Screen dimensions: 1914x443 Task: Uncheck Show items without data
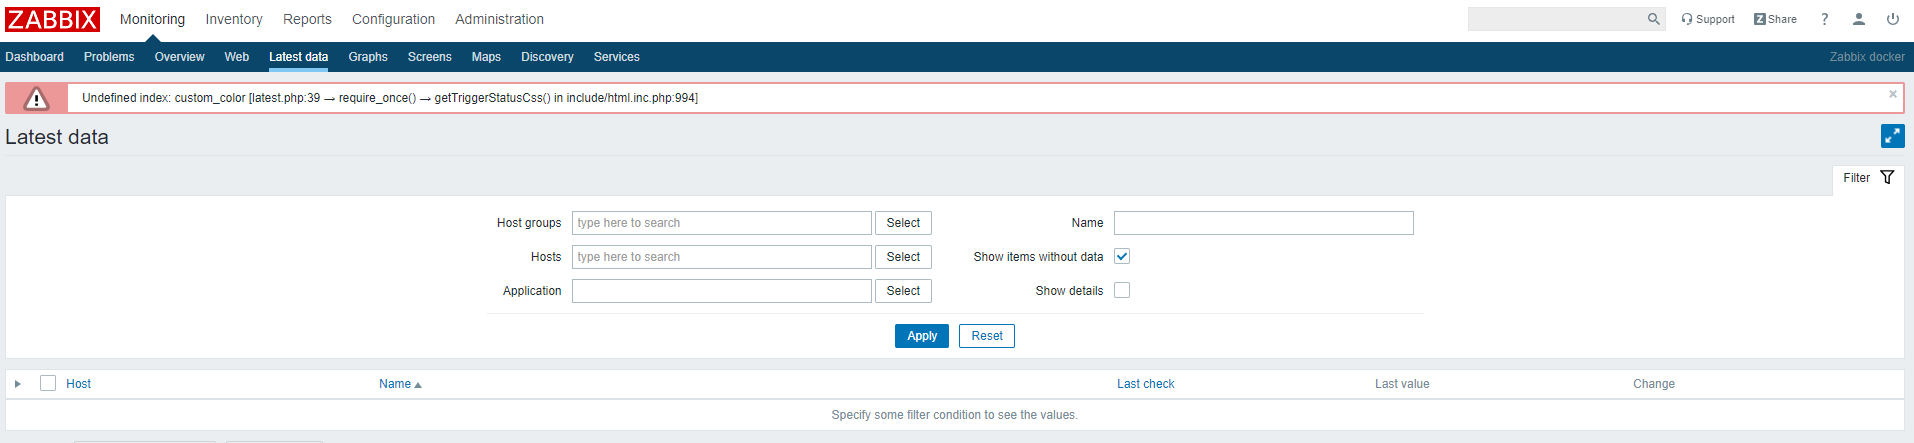click(1122, 257)
